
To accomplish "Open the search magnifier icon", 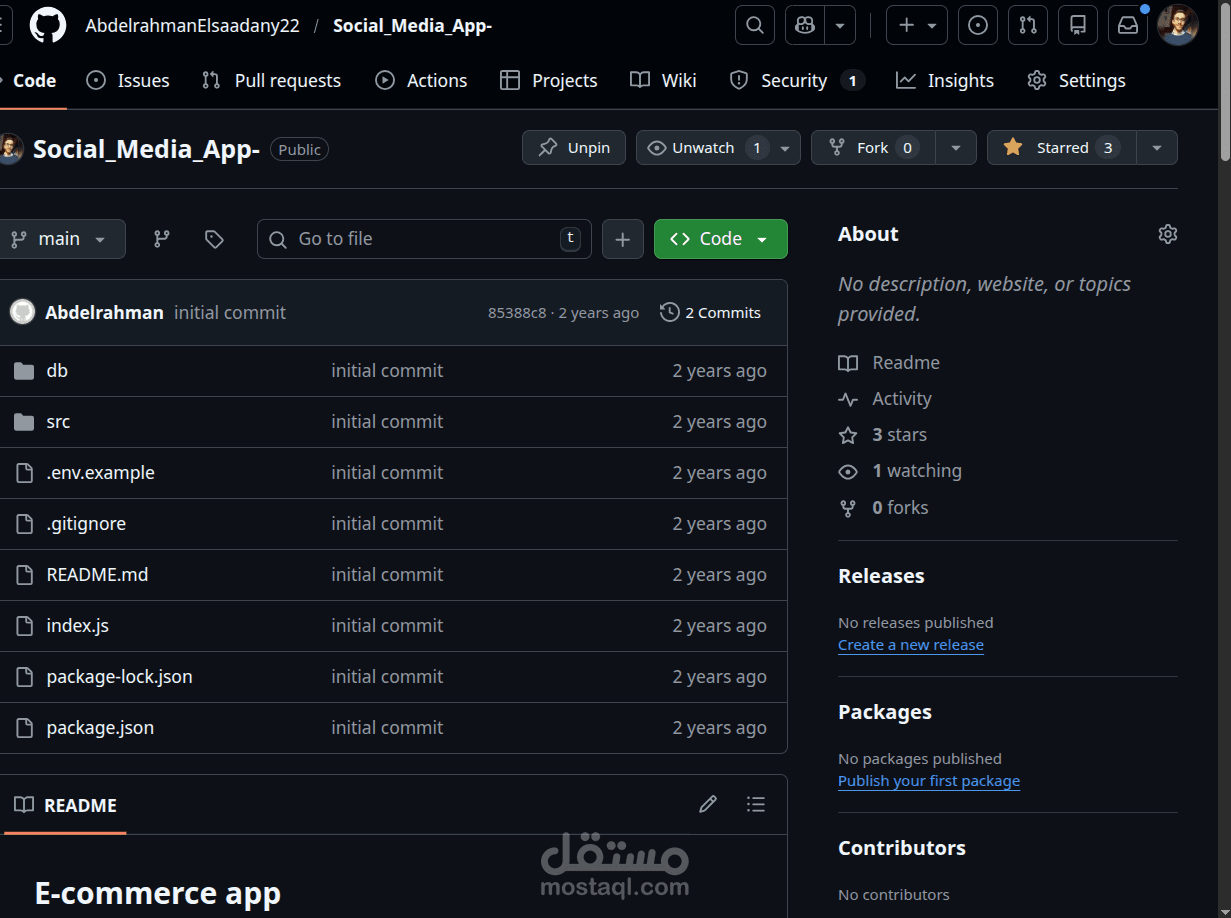I will click(755, 25).
